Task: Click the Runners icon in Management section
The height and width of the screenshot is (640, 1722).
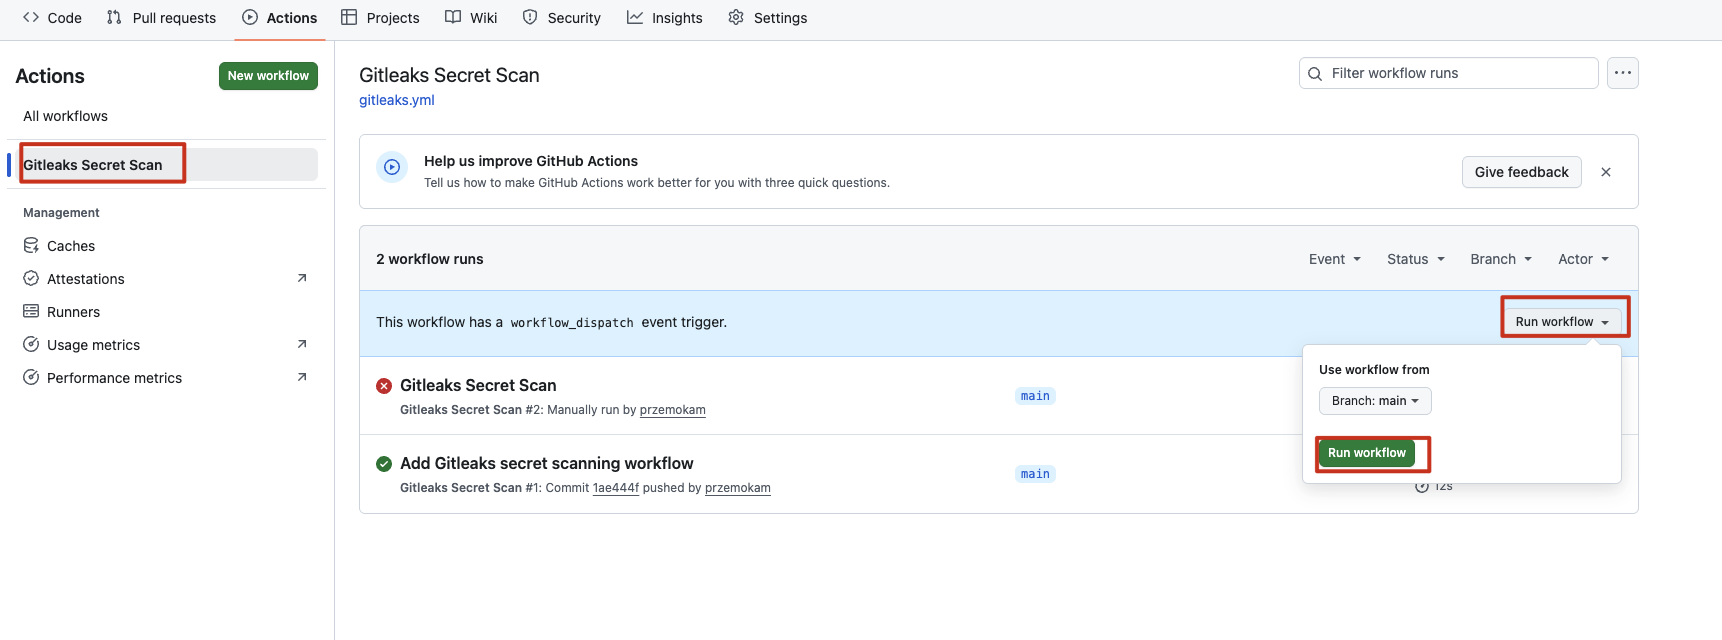Action: coord(31,312)
